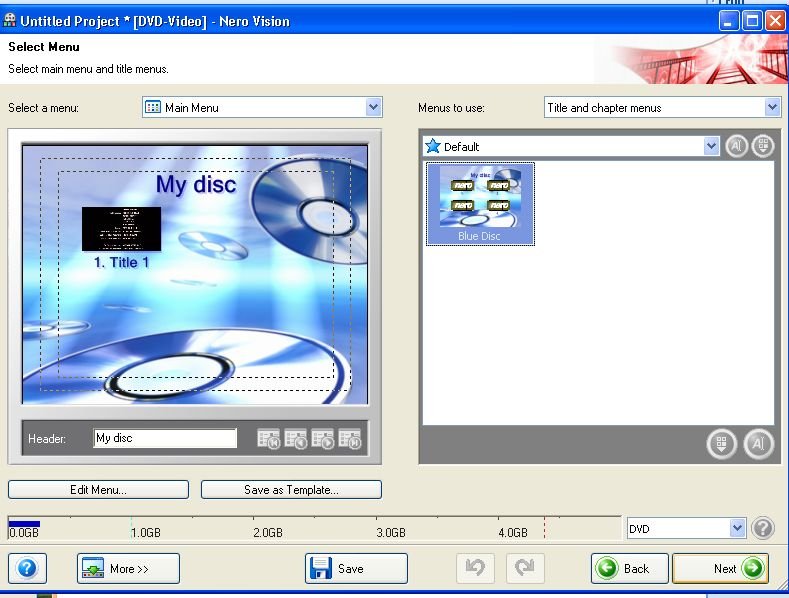Click the Edit Menu button
The width and height of the screenshot is (789, 598).
(x=98, y=490)
